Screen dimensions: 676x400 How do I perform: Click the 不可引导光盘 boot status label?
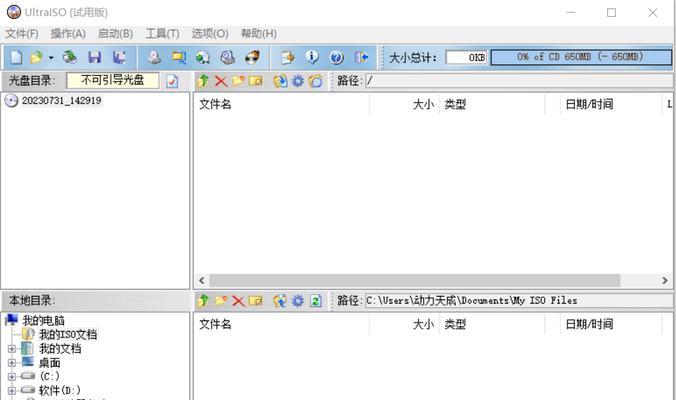coord(113,80)
